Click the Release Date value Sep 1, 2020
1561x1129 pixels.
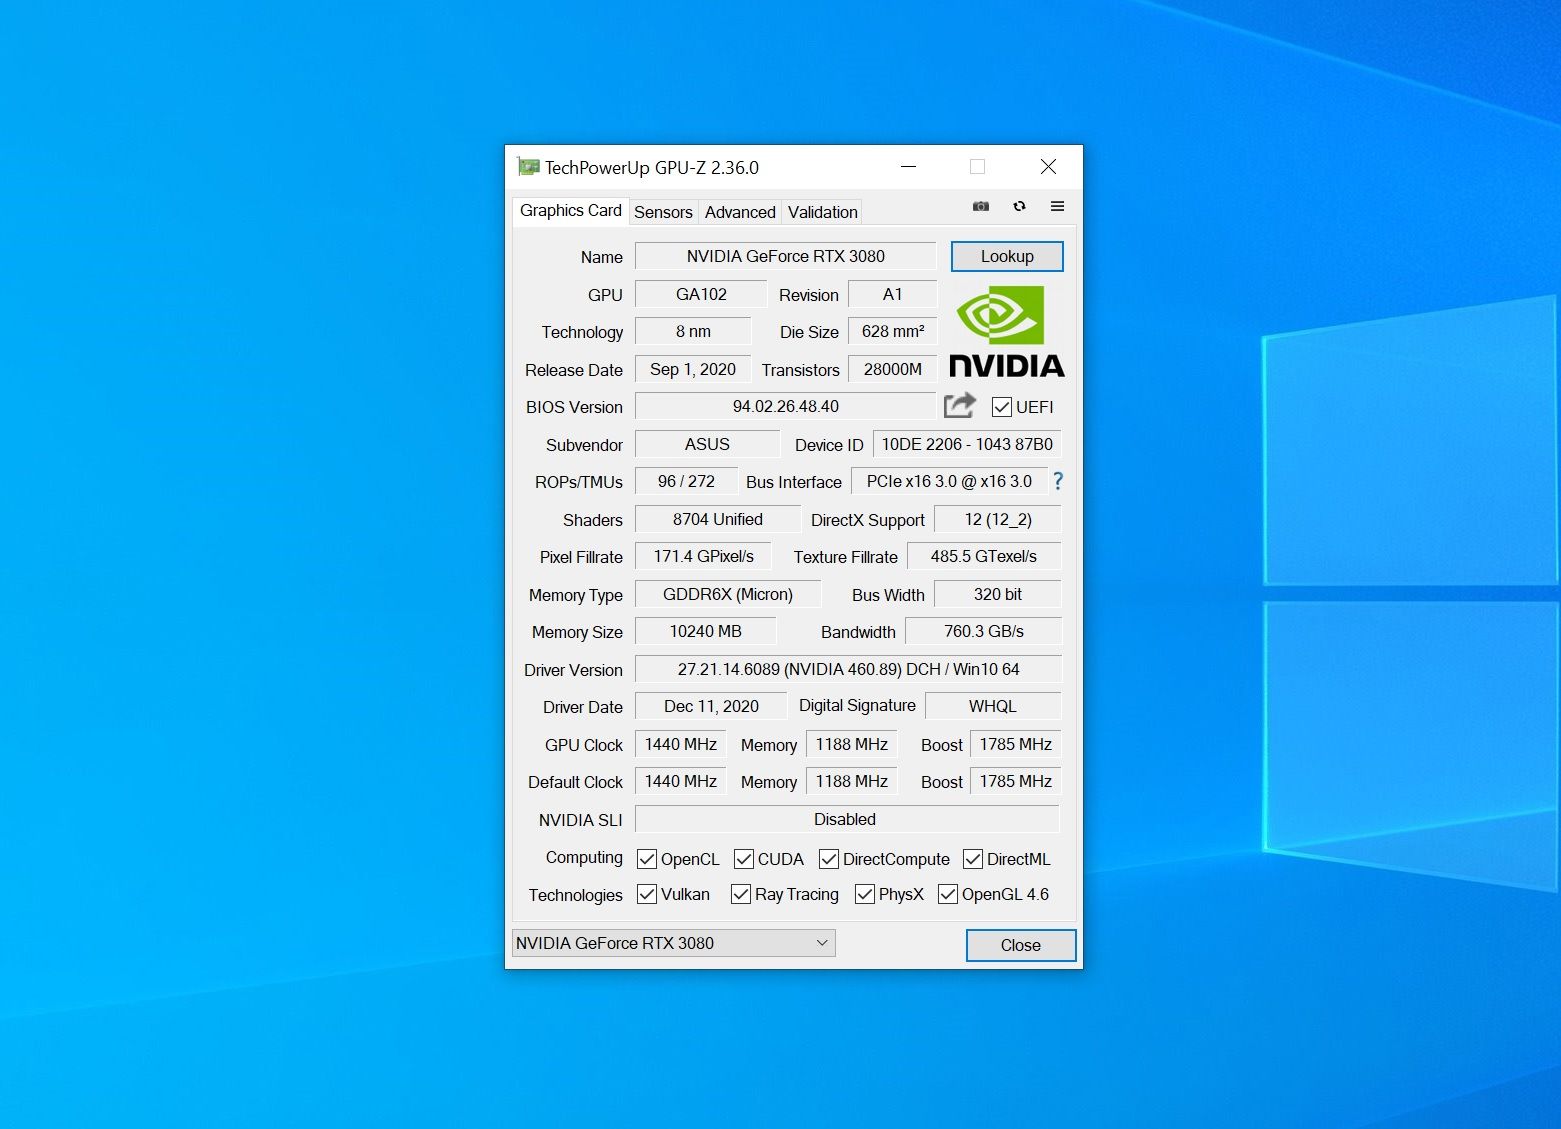(693, 369)
